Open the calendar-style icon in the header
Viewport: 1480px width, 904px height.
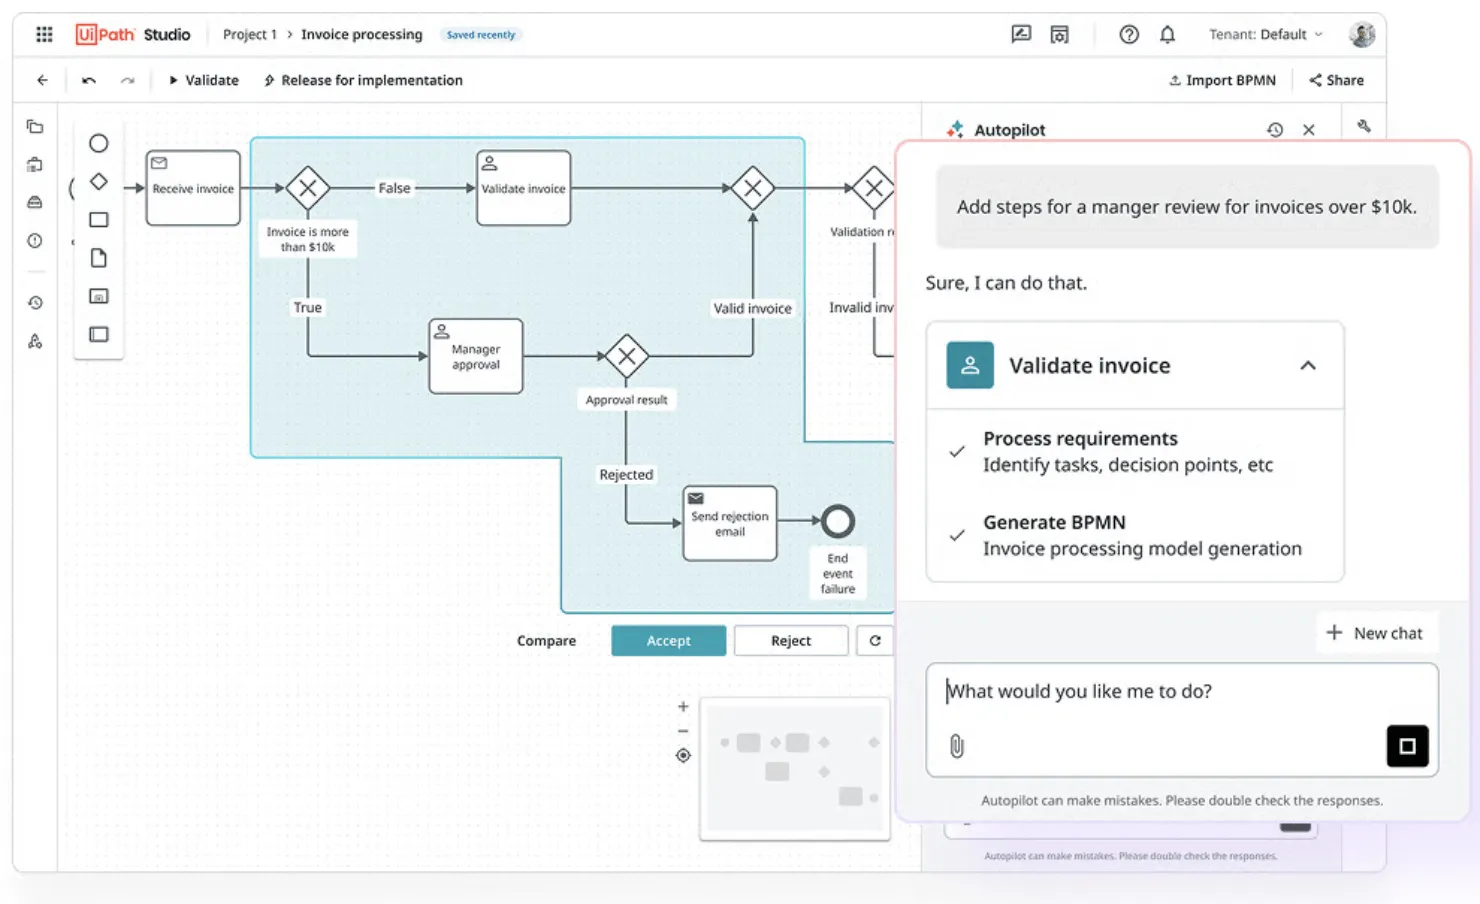1060,34
